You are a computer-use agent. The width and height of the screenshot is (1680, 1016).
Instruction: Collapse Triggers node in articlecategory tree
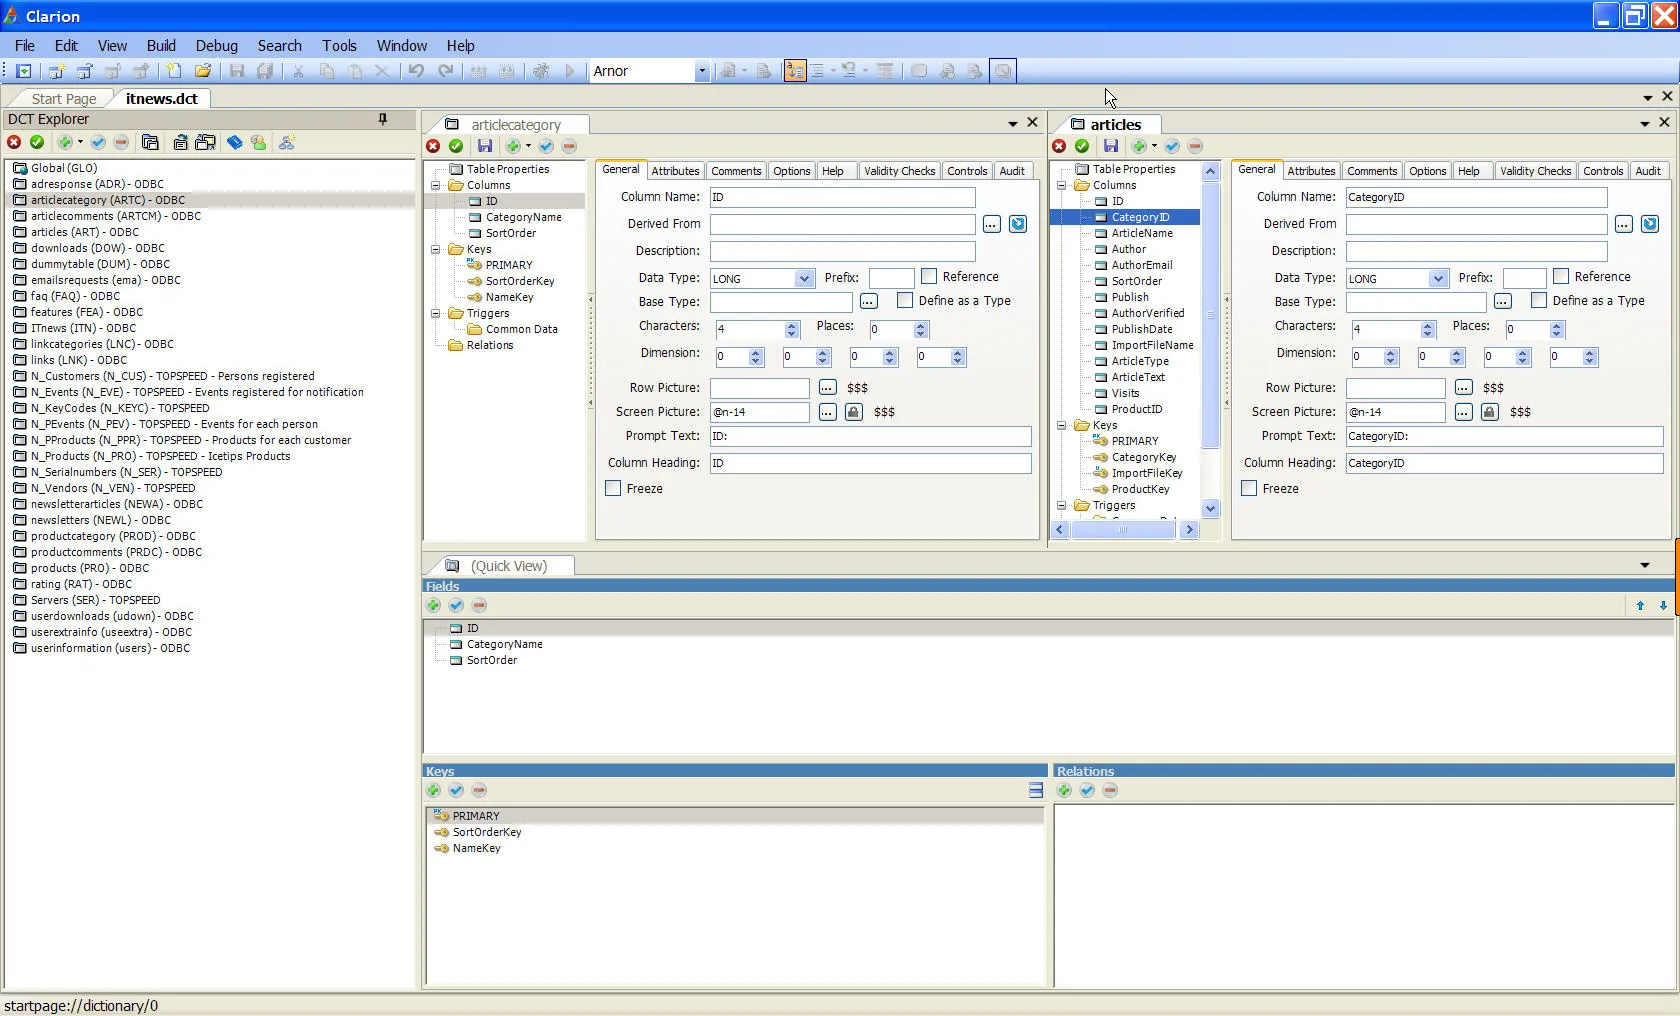click(436, 313)
